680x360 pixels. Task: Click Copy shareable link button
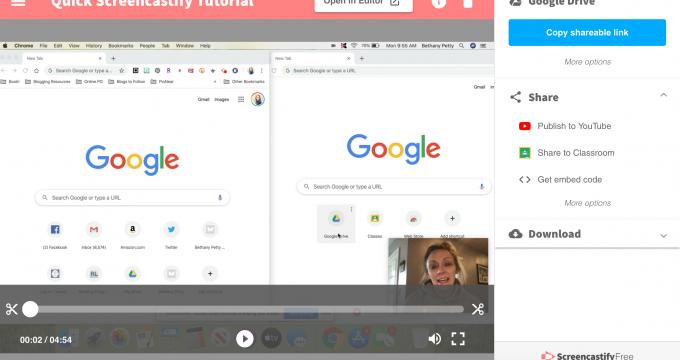[x=587, y=33]
